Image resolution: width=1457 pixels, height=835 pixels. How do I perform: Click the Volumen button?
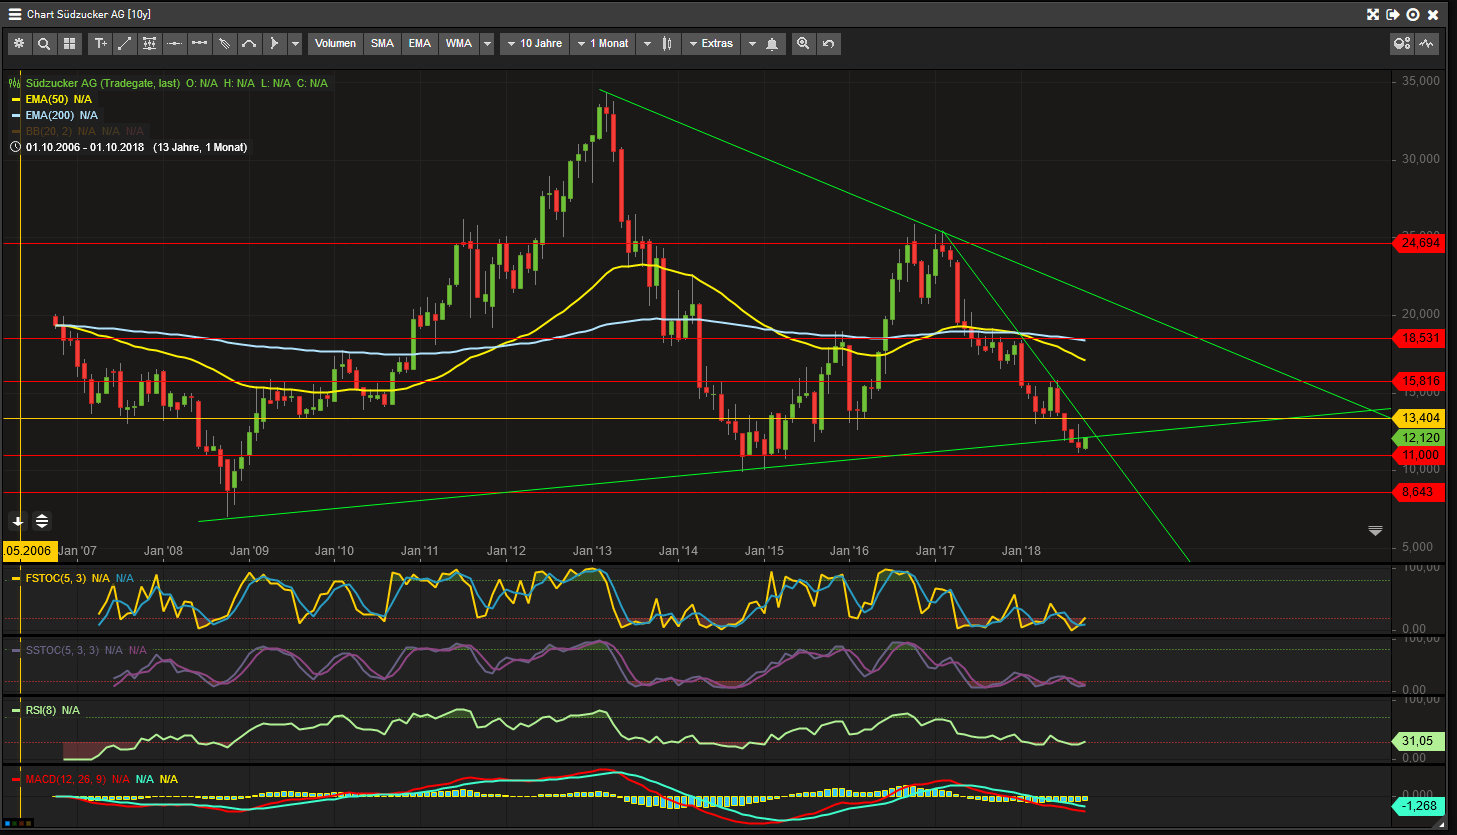click(335, 44)
